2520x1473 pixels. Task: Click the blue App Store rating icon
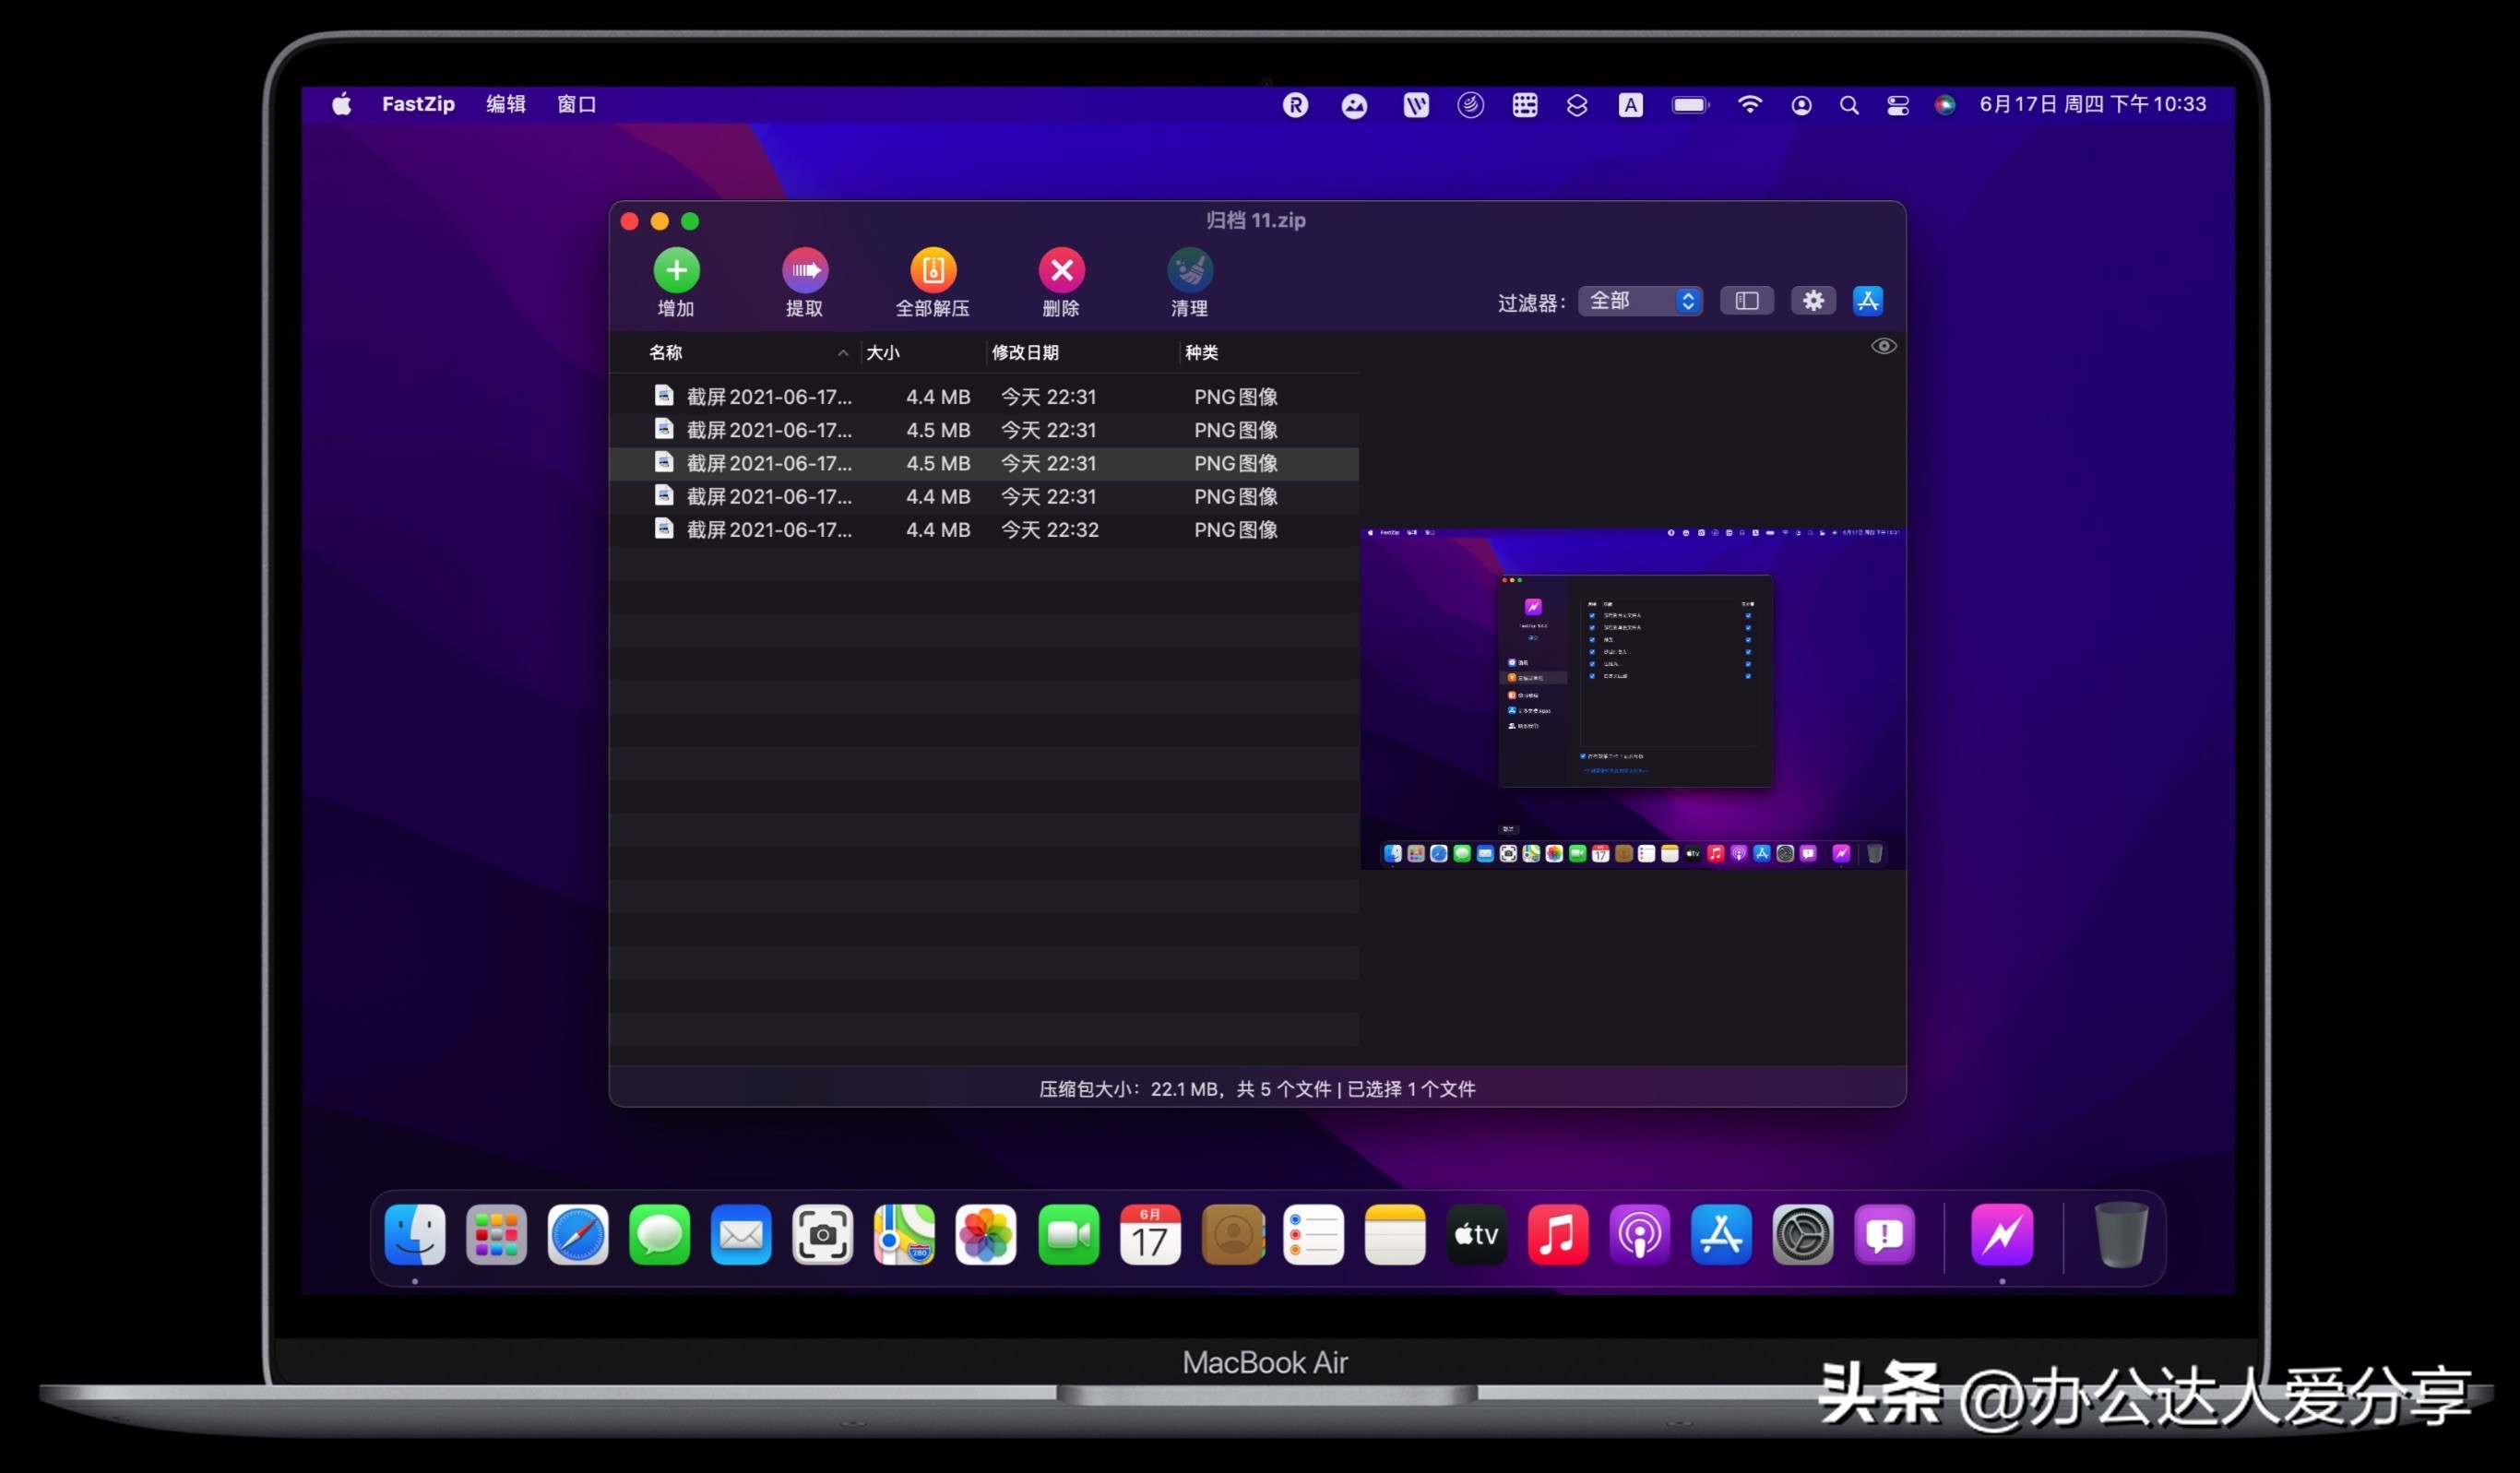(x=1868, y=300)
